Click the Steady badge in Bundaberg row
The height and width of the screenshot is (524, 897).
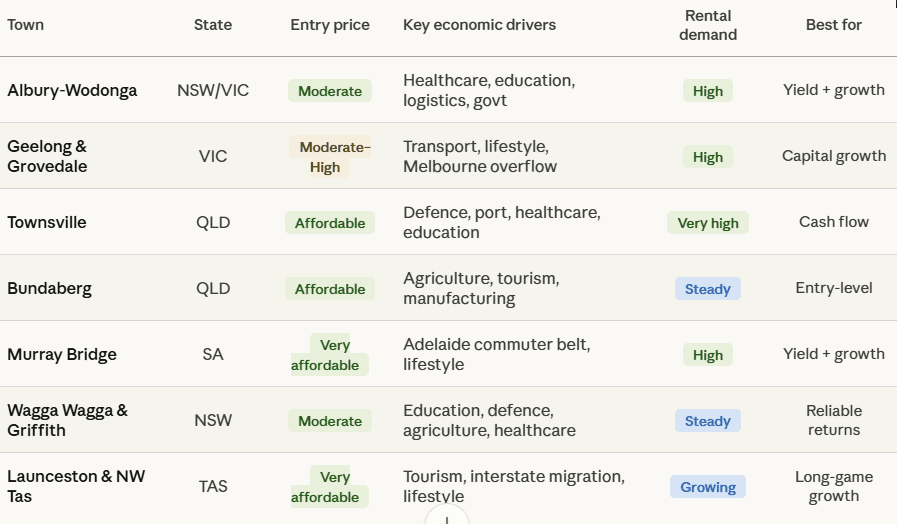tap(708, 289)
